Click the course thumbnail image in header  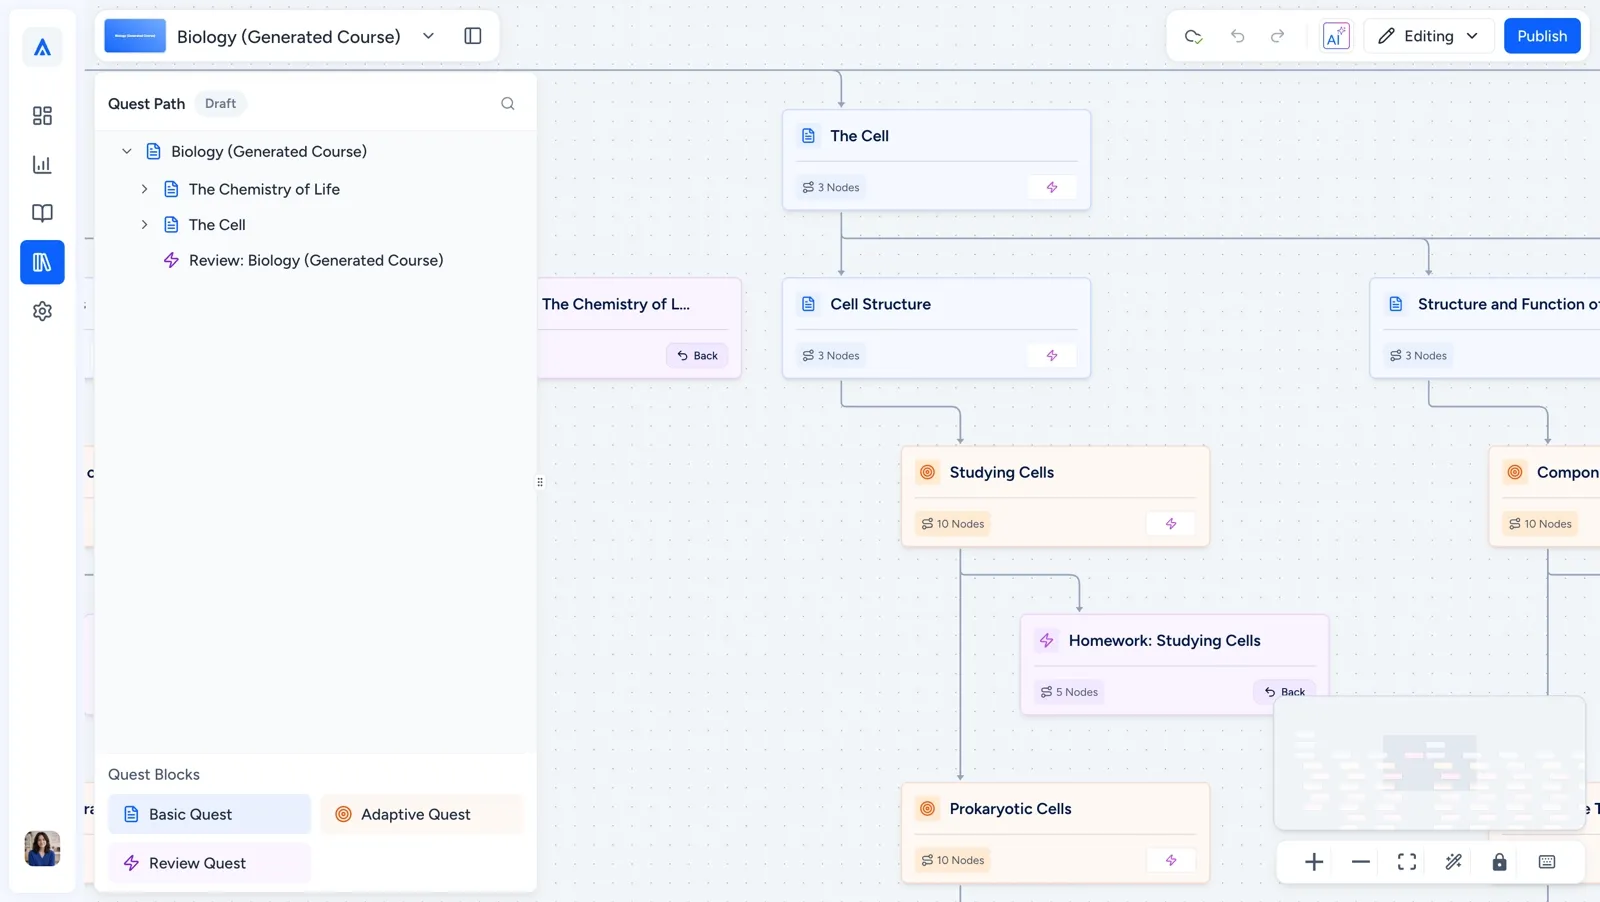tap(135, 36)
